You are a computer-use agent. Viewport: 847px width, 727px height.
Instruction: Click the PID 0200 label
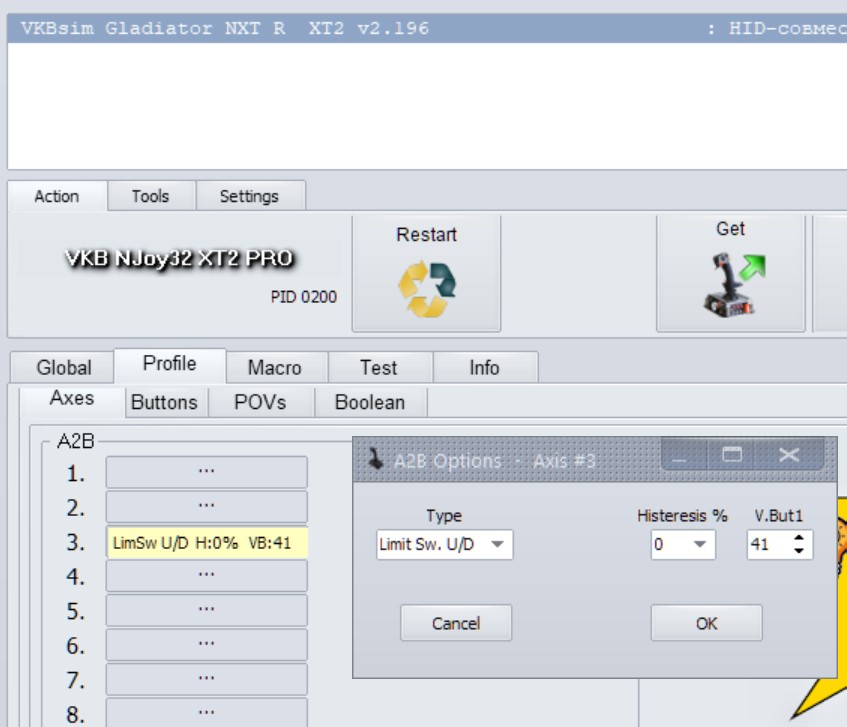point(304,297)
